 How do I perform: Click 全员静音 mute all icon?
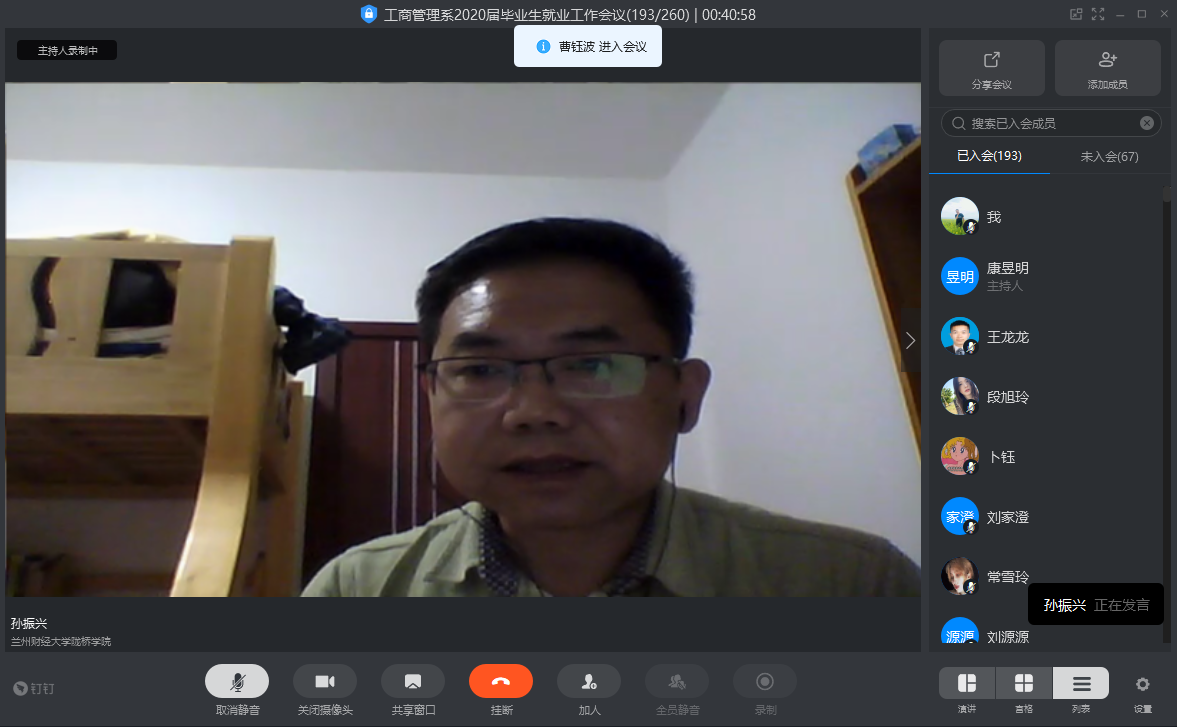click(x=677, y=681)
